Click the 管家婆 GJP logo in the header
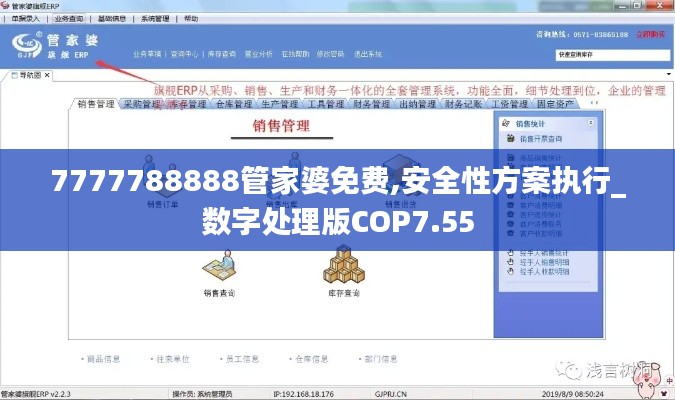 [27, 45]
